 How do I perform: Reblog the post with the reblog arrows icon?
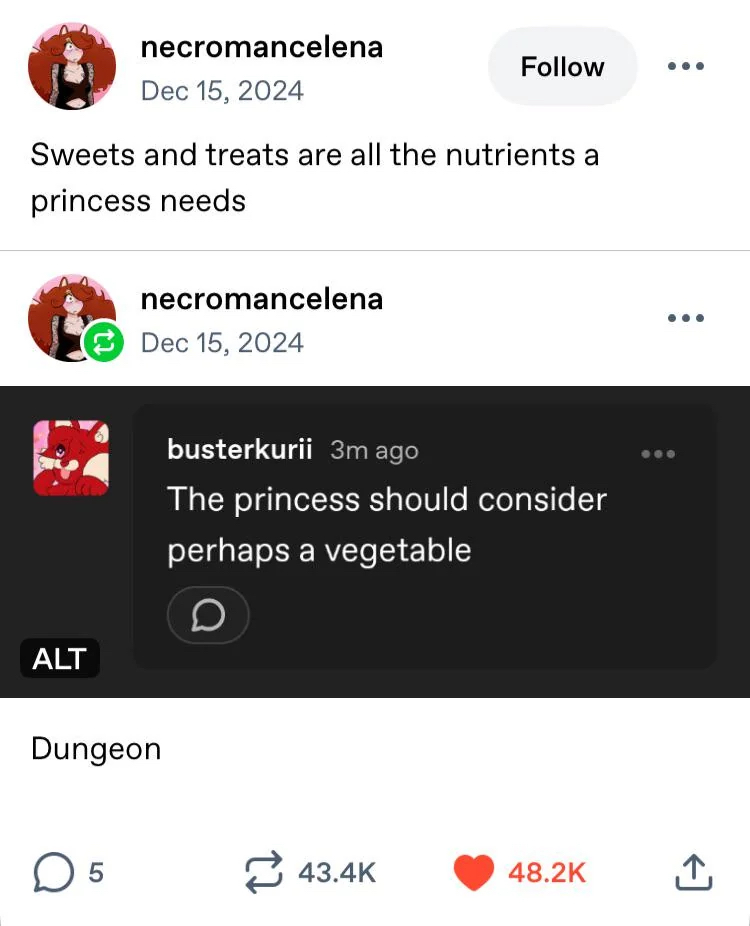[264, 872]
